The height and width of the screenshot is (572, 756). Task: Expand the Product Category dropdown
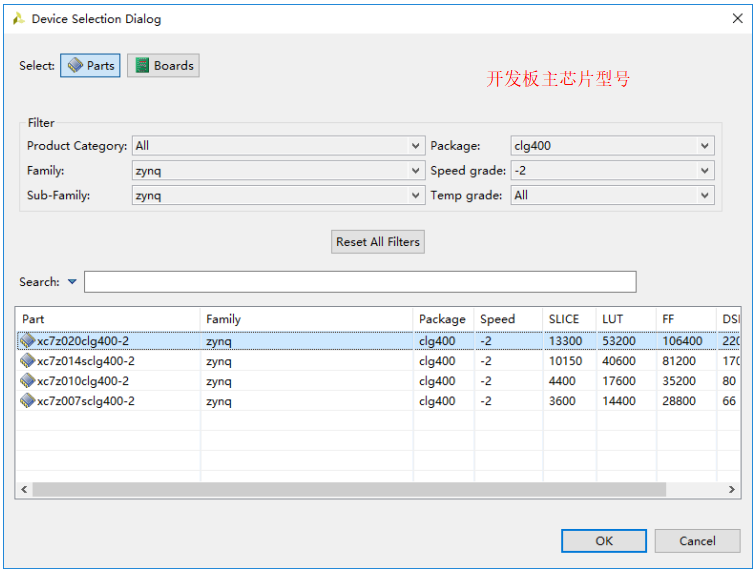pyautogui.click(x=278, y=146)
